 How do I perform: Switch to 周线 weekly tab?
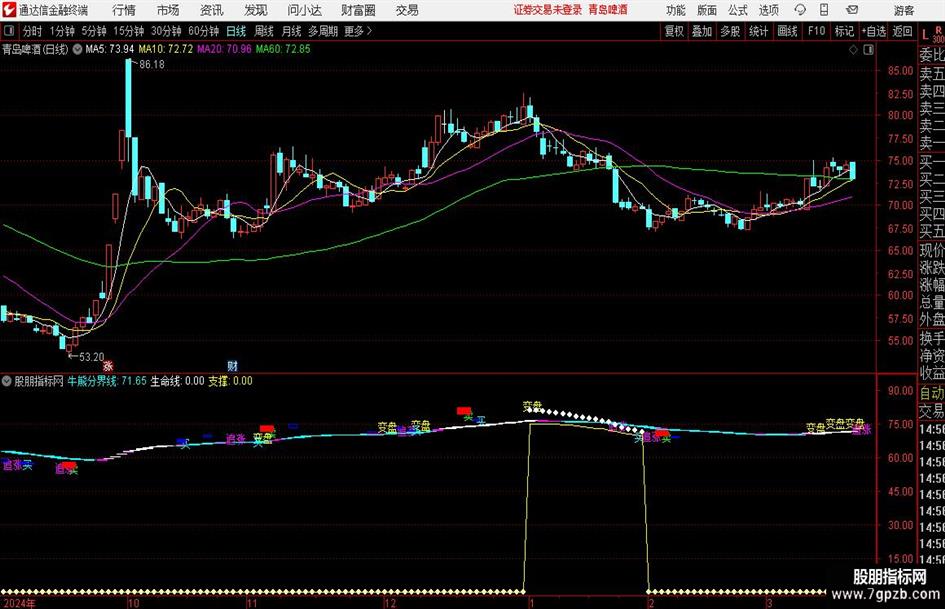[x=264, y=31]
